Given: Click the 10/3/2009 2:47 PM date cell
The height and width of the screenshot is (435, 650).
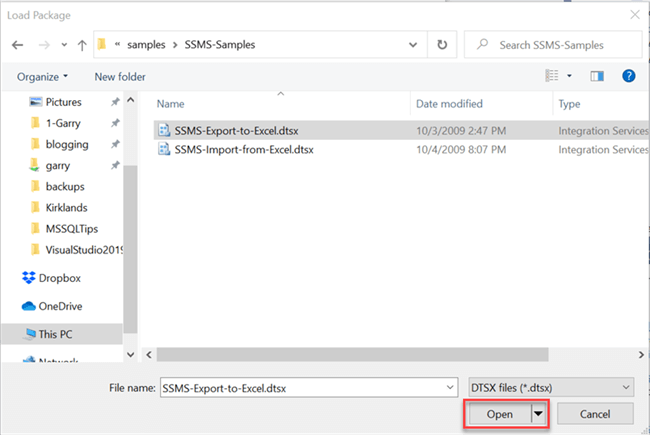Looking at the screenshot, I should [461, 131].
